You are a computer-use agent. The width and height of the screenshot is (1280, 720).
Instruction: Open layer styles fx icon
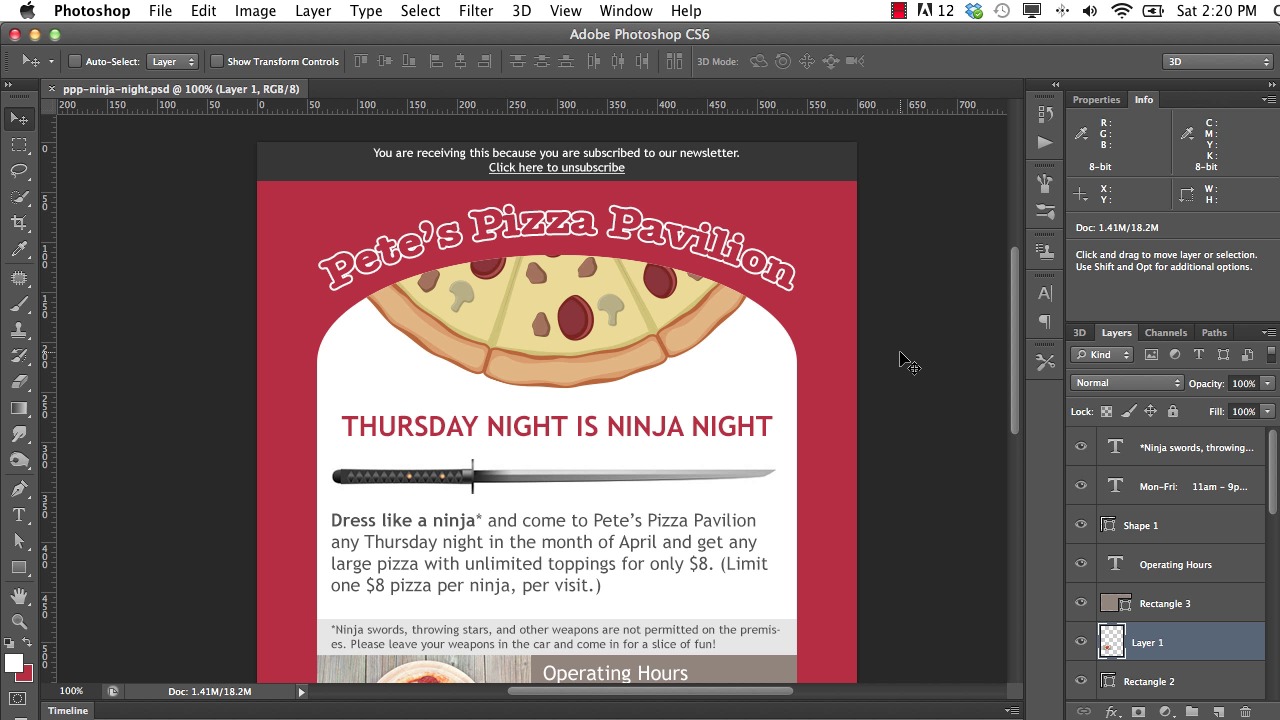[x=1111, y=711]
